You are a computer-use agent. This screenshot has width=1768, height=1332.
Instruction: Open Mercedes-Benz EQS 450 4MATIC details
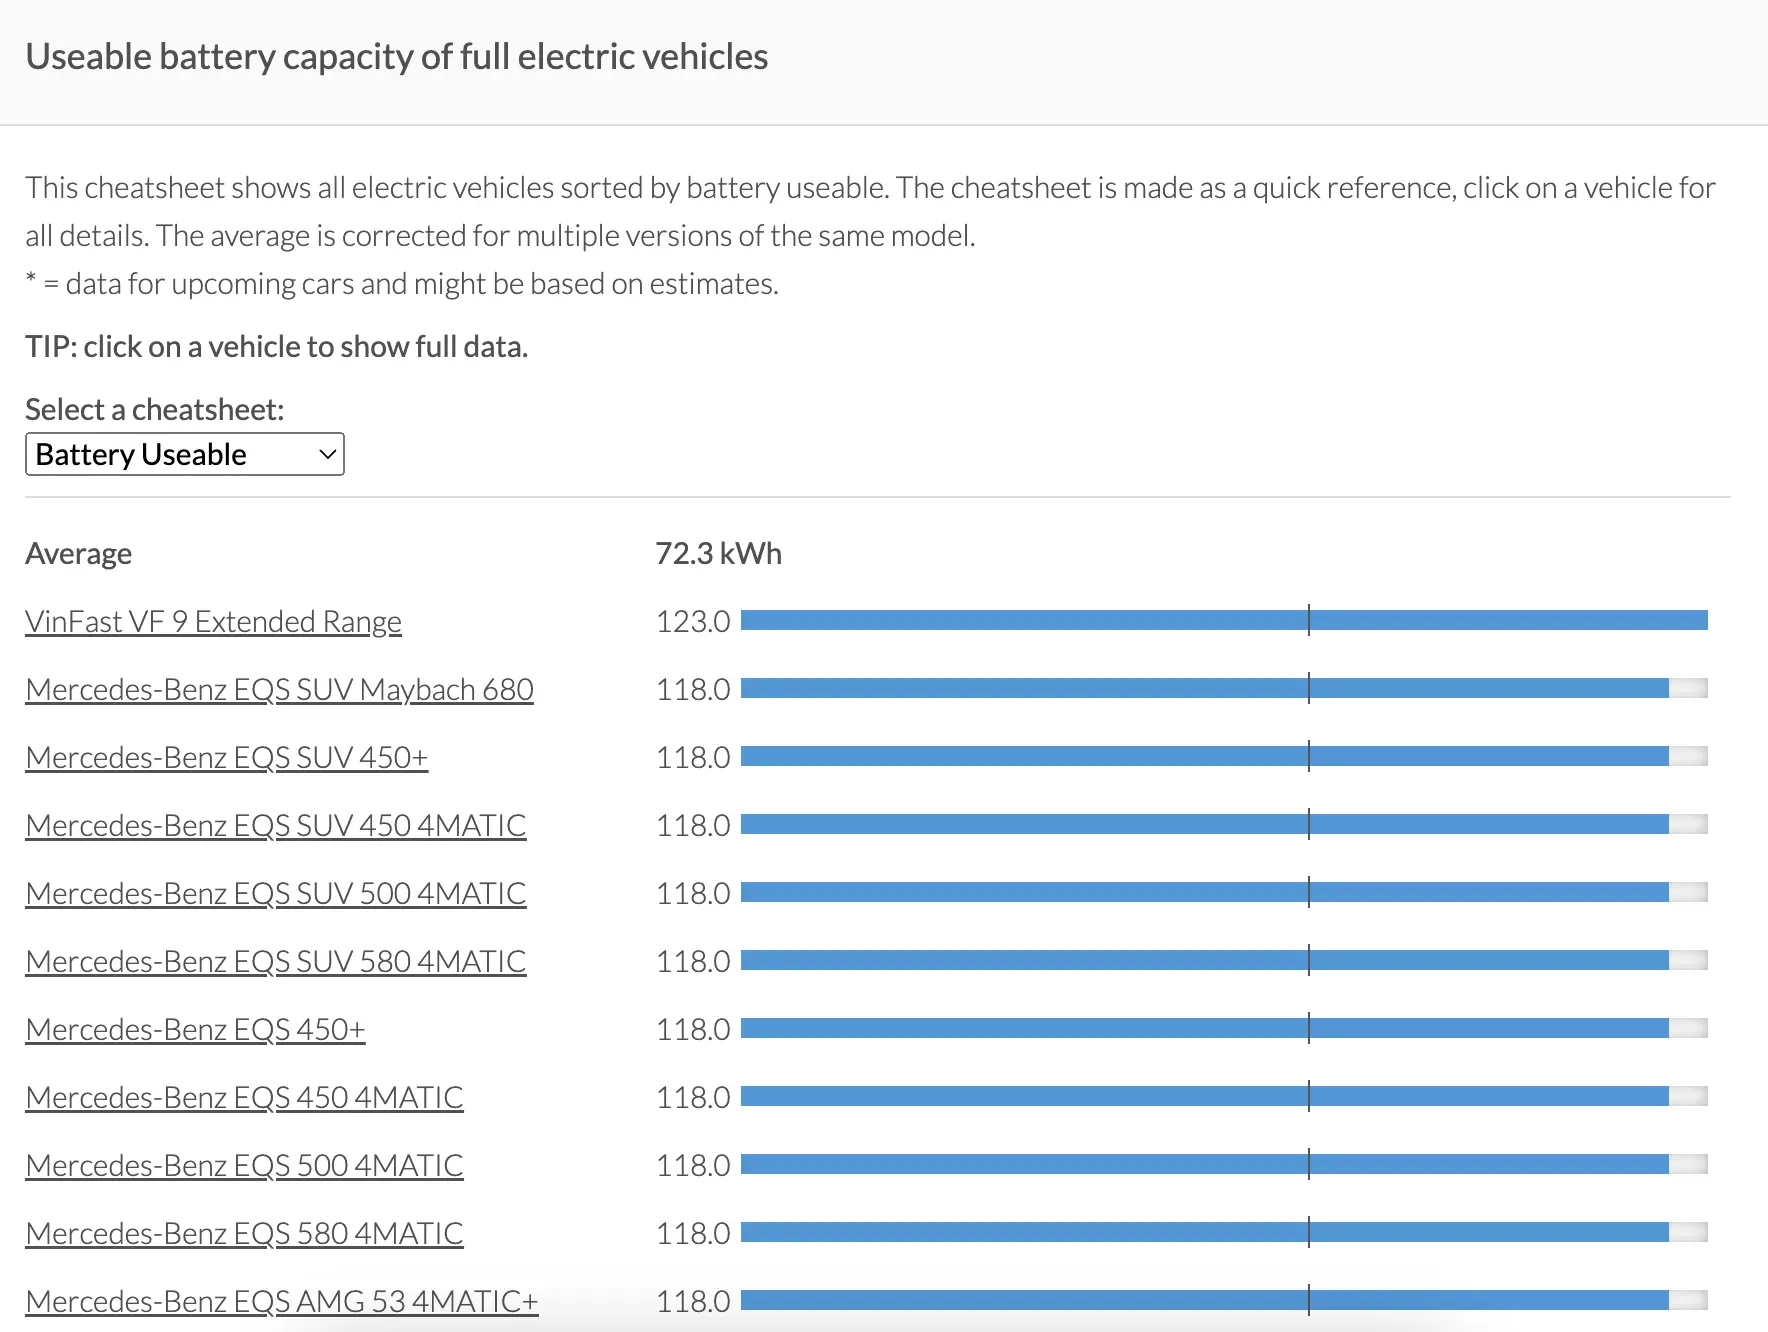244,1097
